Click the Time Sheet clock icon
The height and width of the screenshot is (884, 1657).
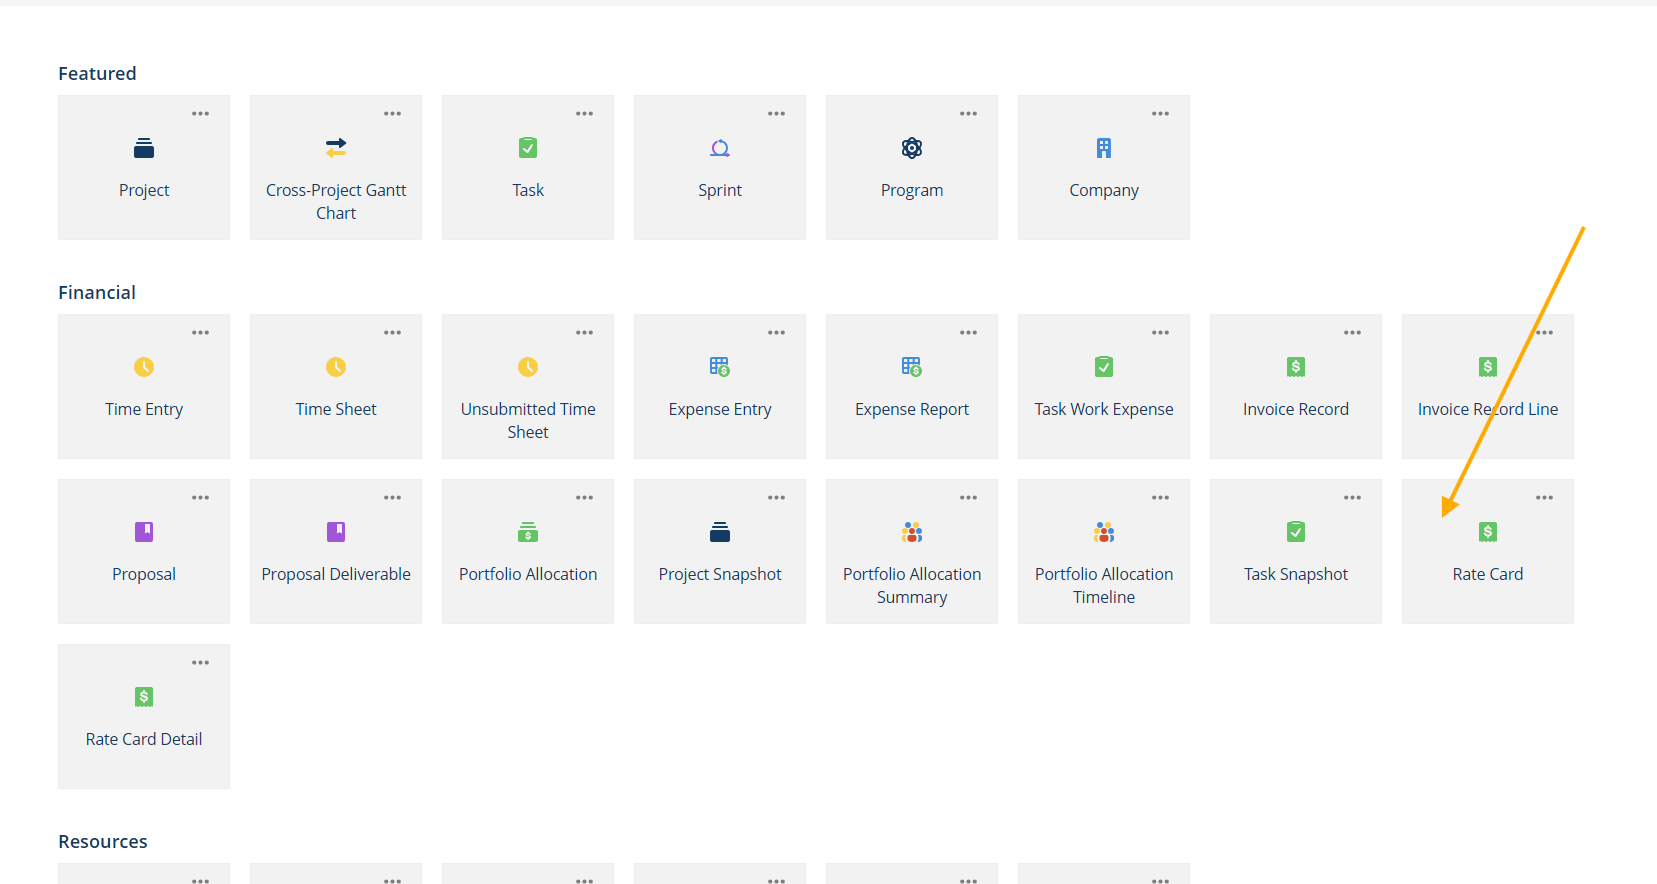[x=336, y=367]
